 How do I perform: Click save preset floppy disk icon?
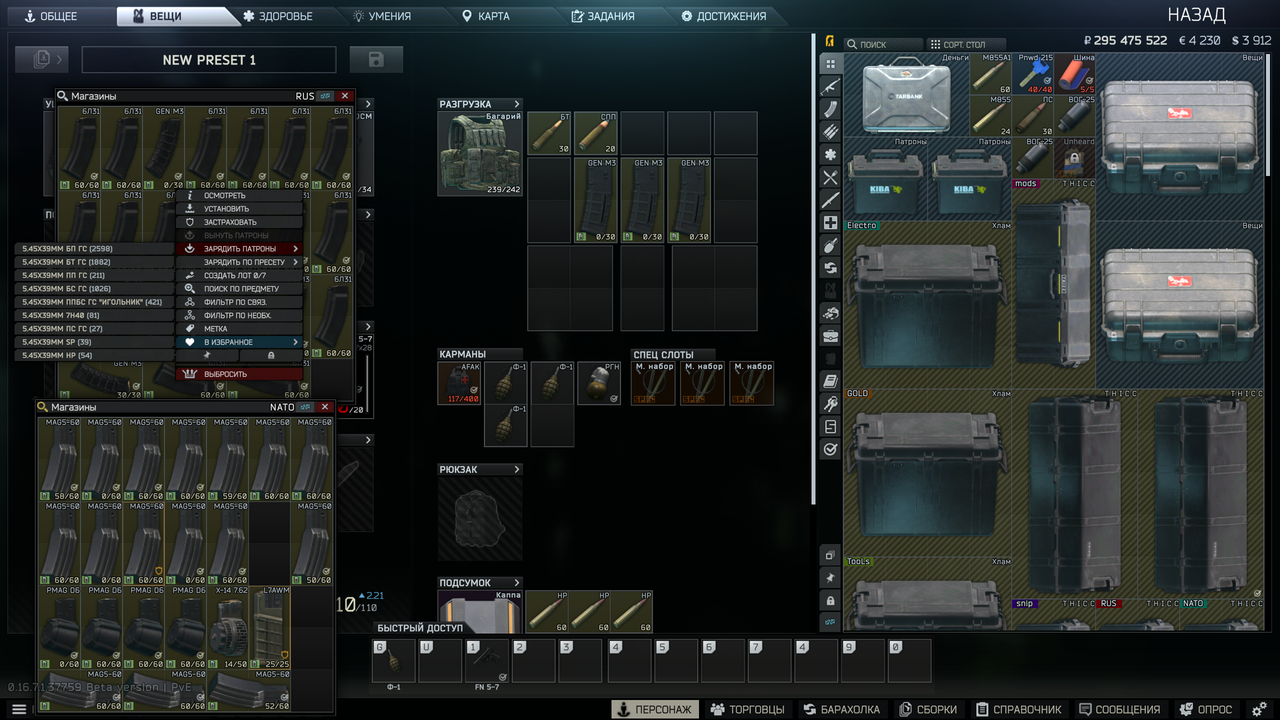[376, 60]
